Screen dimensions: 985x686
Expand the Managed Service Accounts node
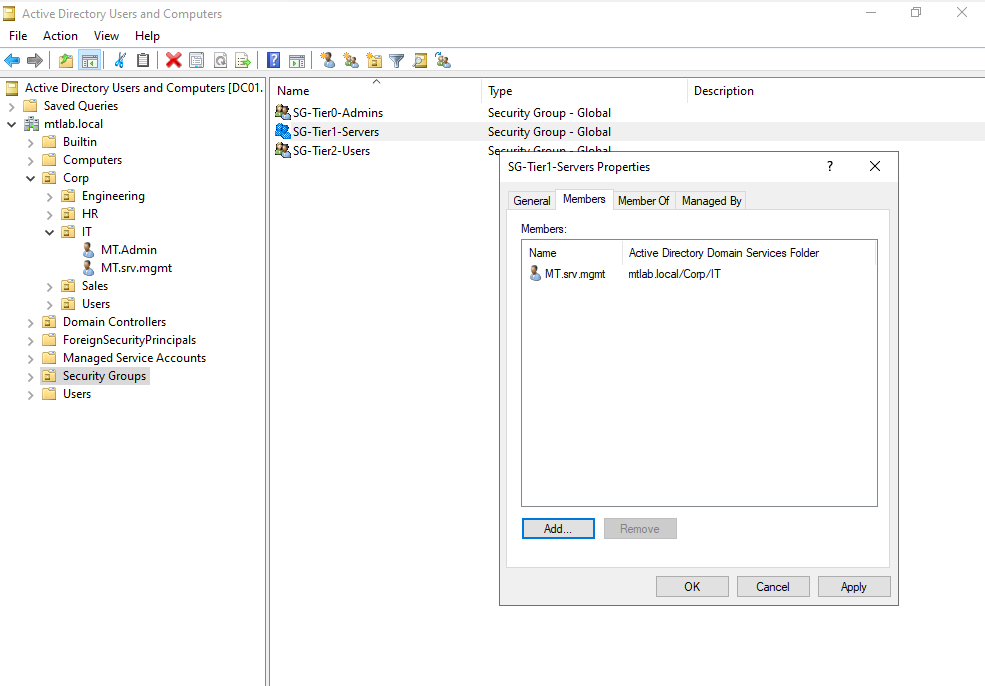pyautogui.click(x=30, y=359)
